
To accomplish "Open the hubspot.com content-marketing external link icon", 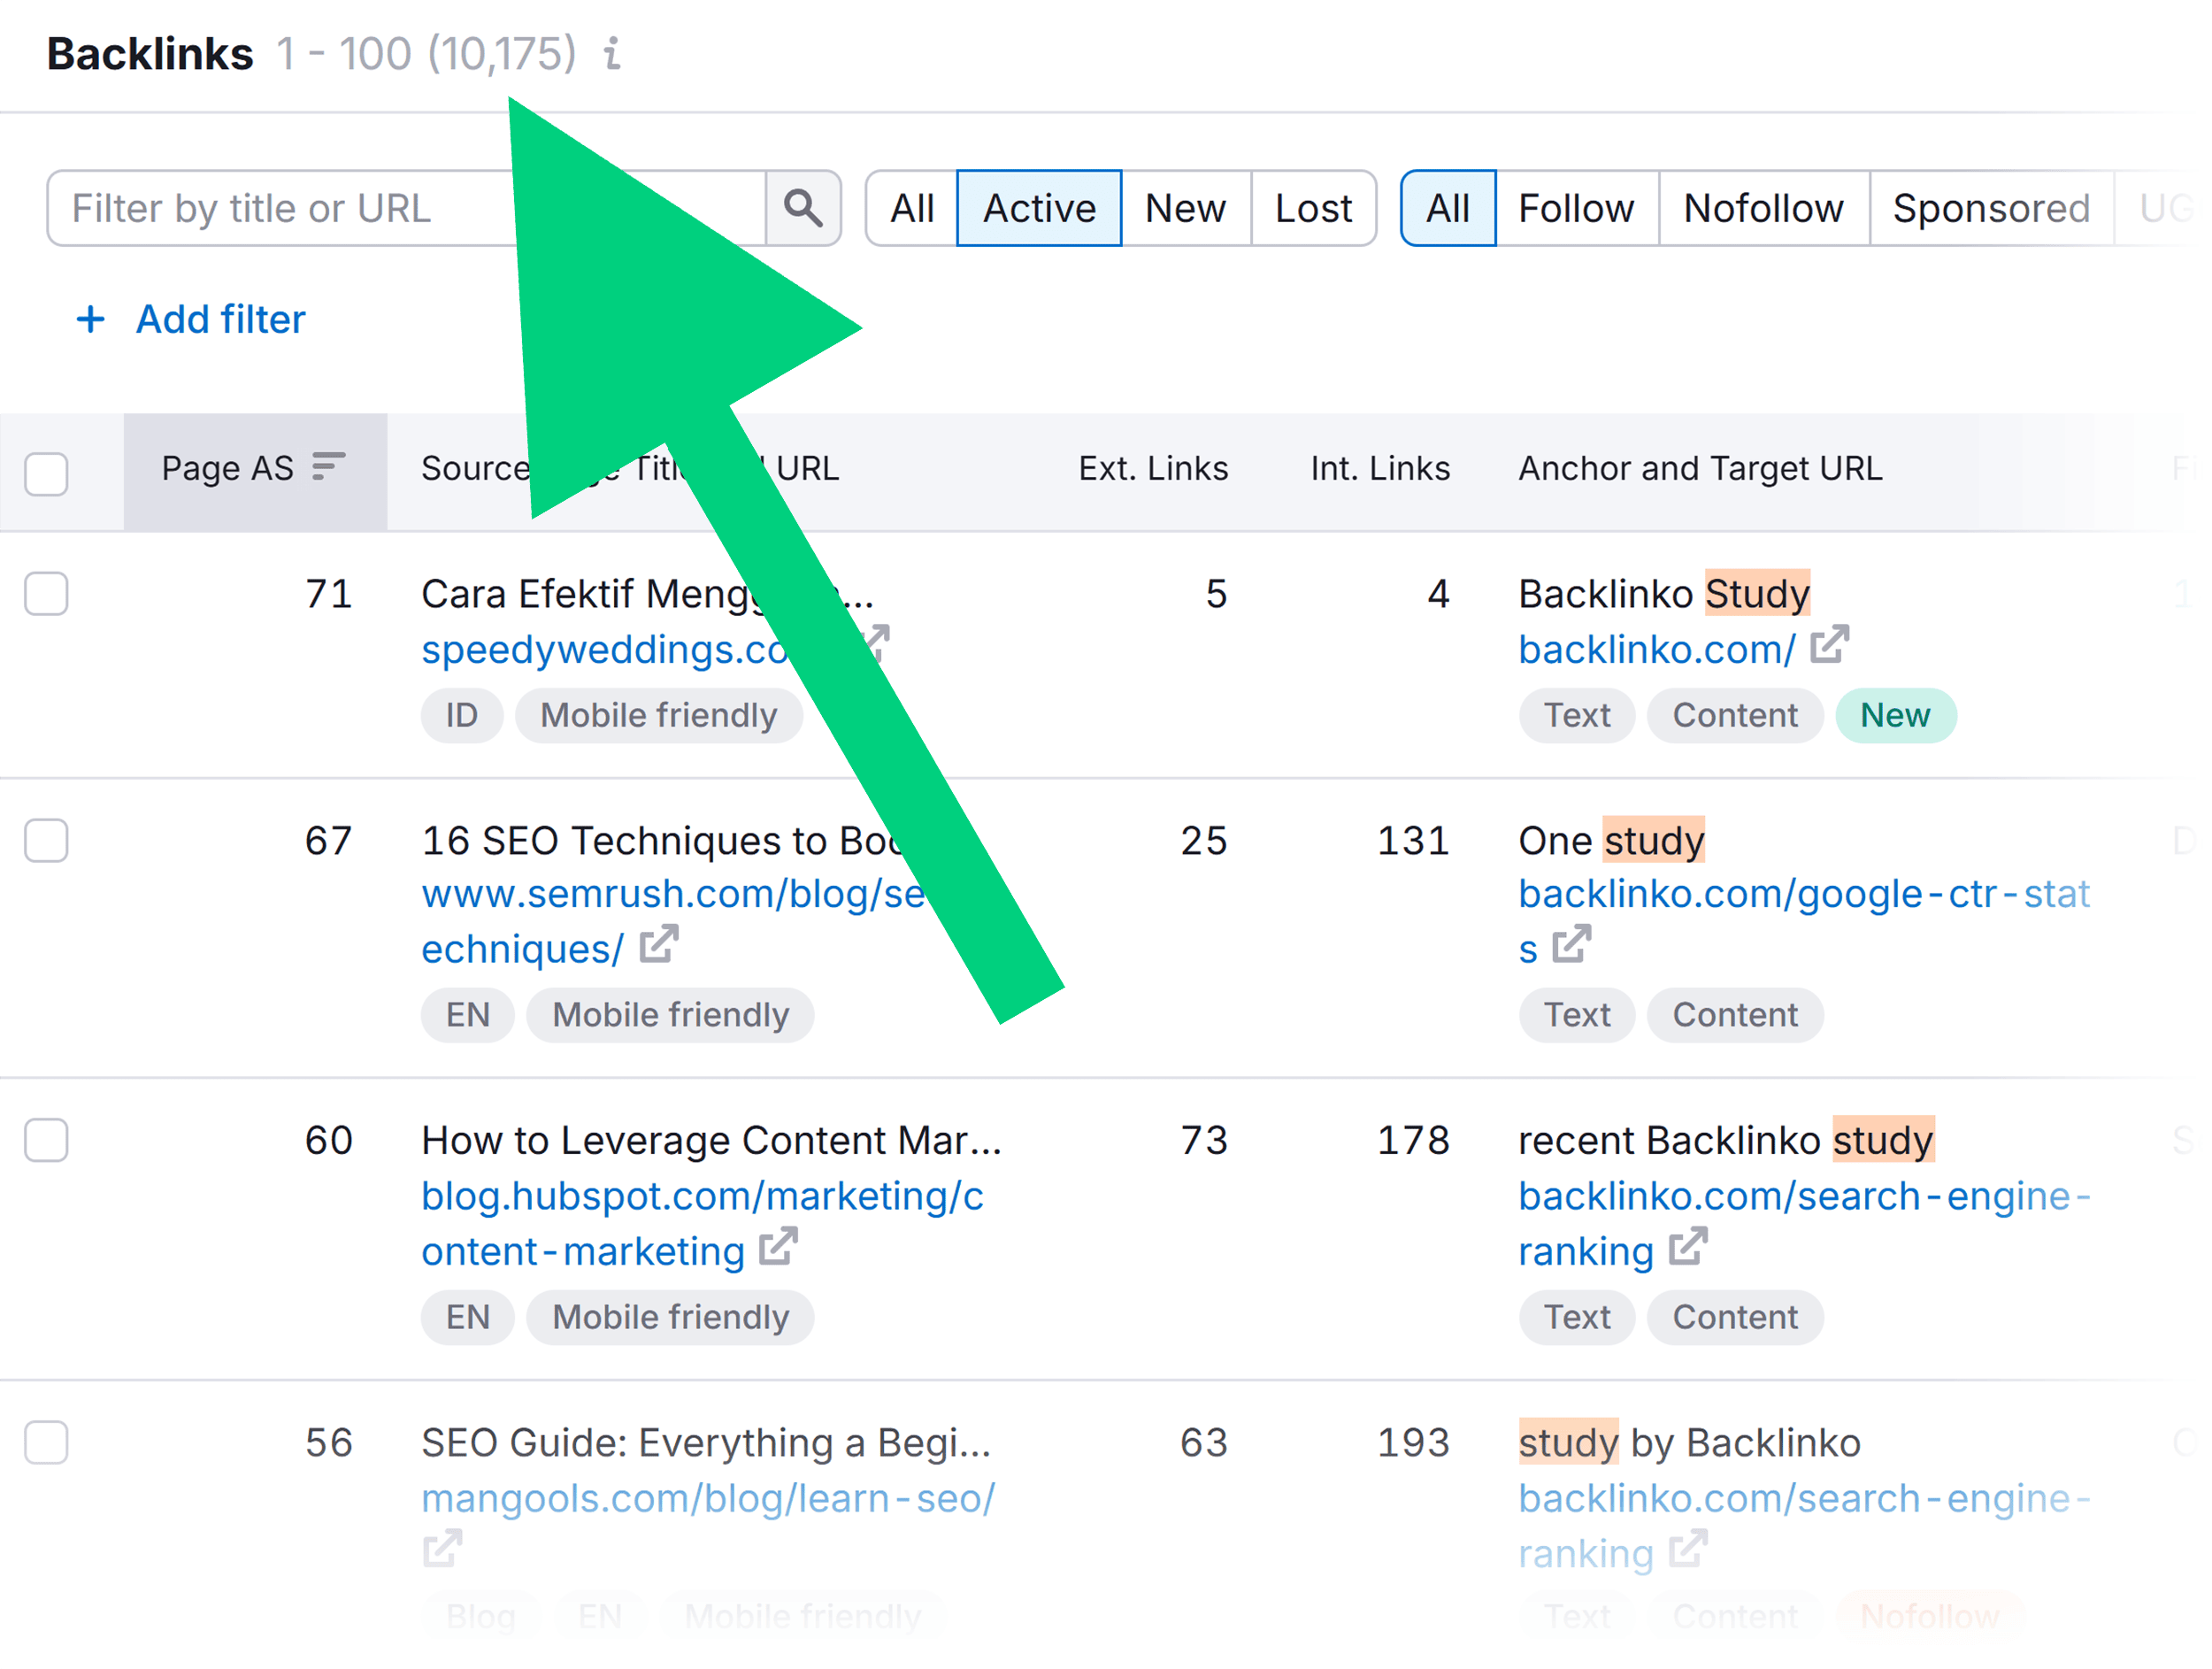I will point(778,1248).
